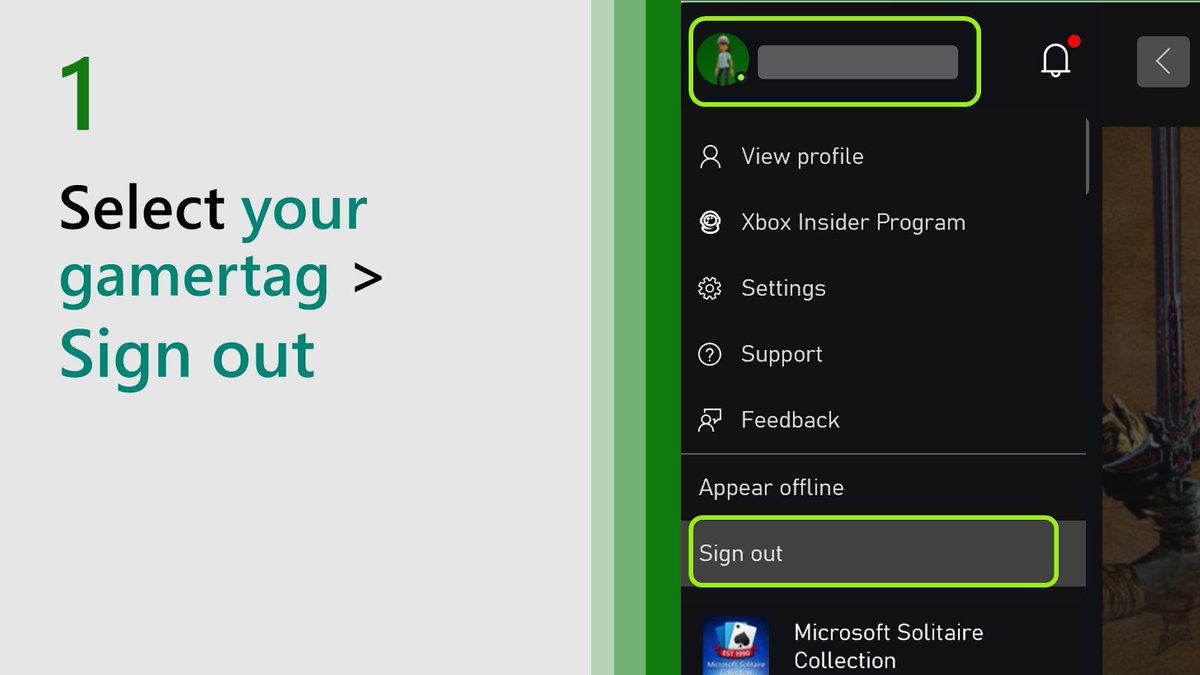1200x675 pixels.
Task: Click the game artwork behind the menu
Action: (x=1150, y=400)
